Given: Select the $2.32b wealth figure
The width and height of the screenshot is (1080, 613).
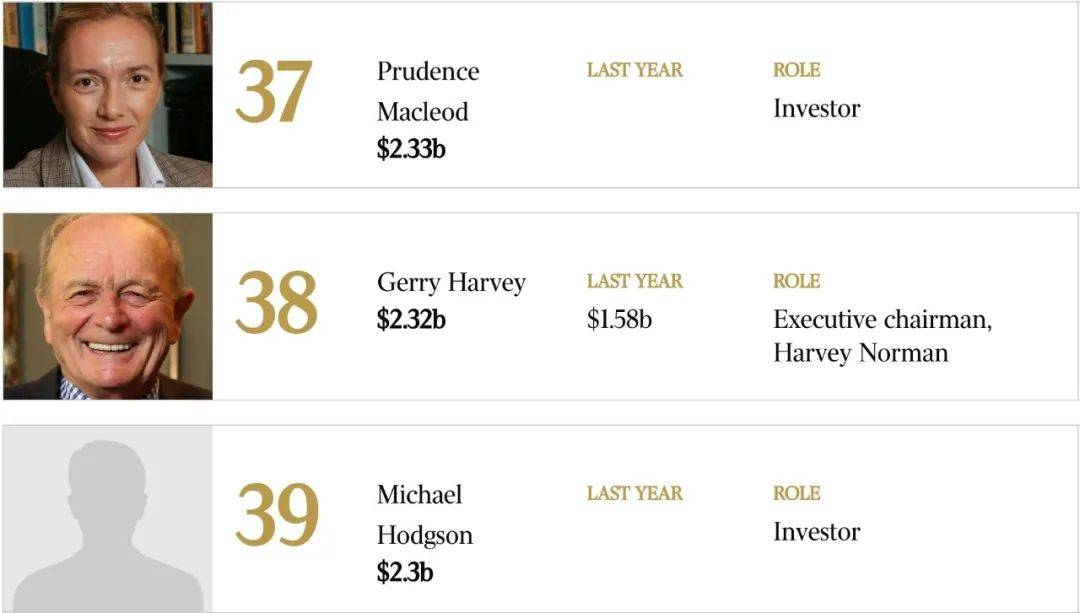Looking at the screenshot, I should coord(411,320).
